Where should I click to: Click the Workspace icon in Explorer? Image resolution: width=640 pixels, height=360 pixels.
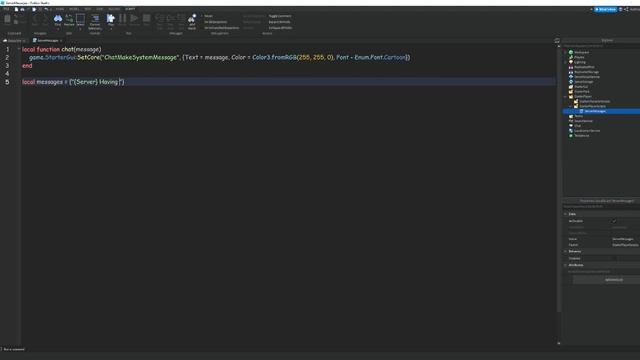pyautogui.click(x=571, y=52)
